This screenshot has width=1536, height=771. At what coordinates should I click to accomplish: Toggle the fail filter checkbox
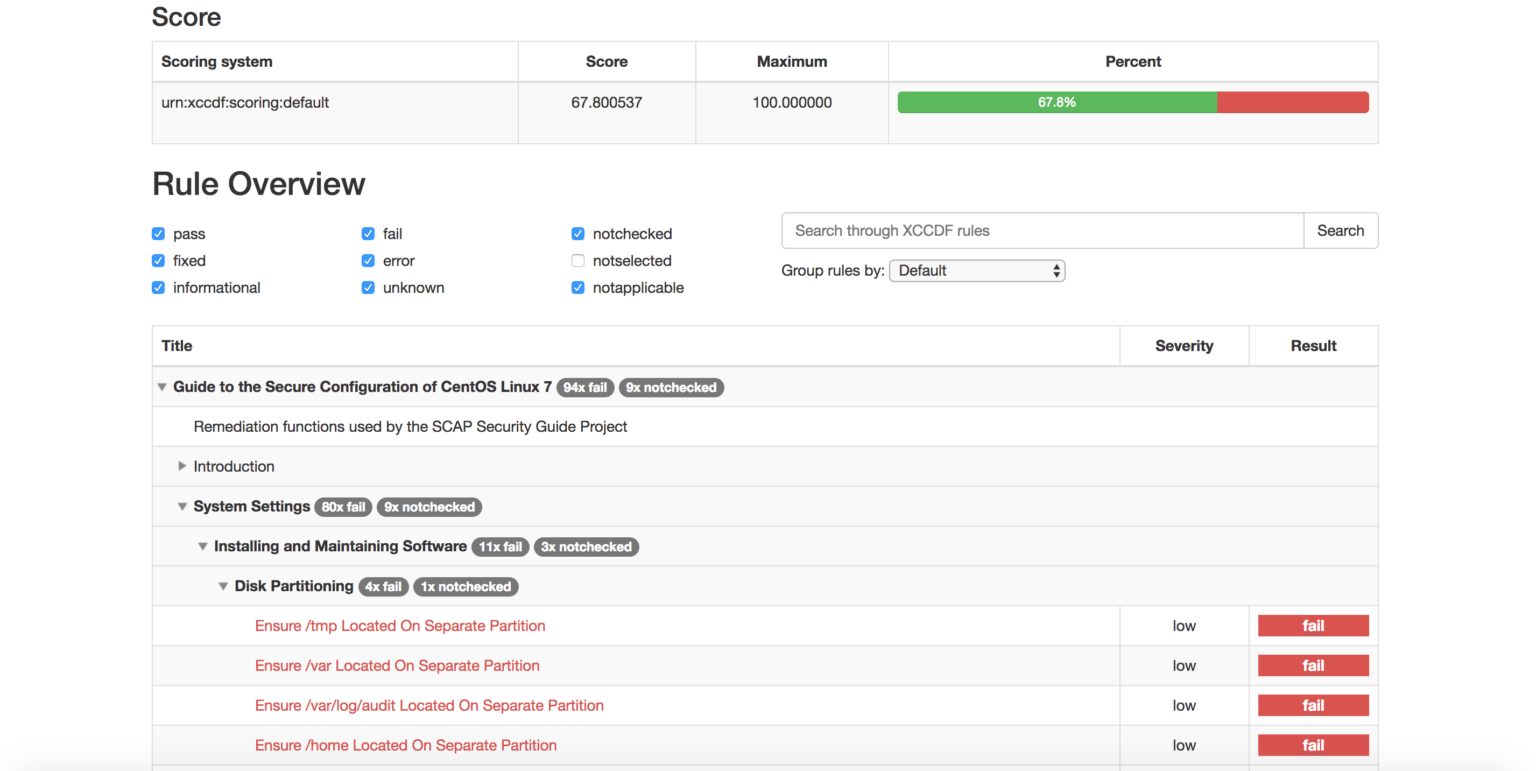coord(368,234)
